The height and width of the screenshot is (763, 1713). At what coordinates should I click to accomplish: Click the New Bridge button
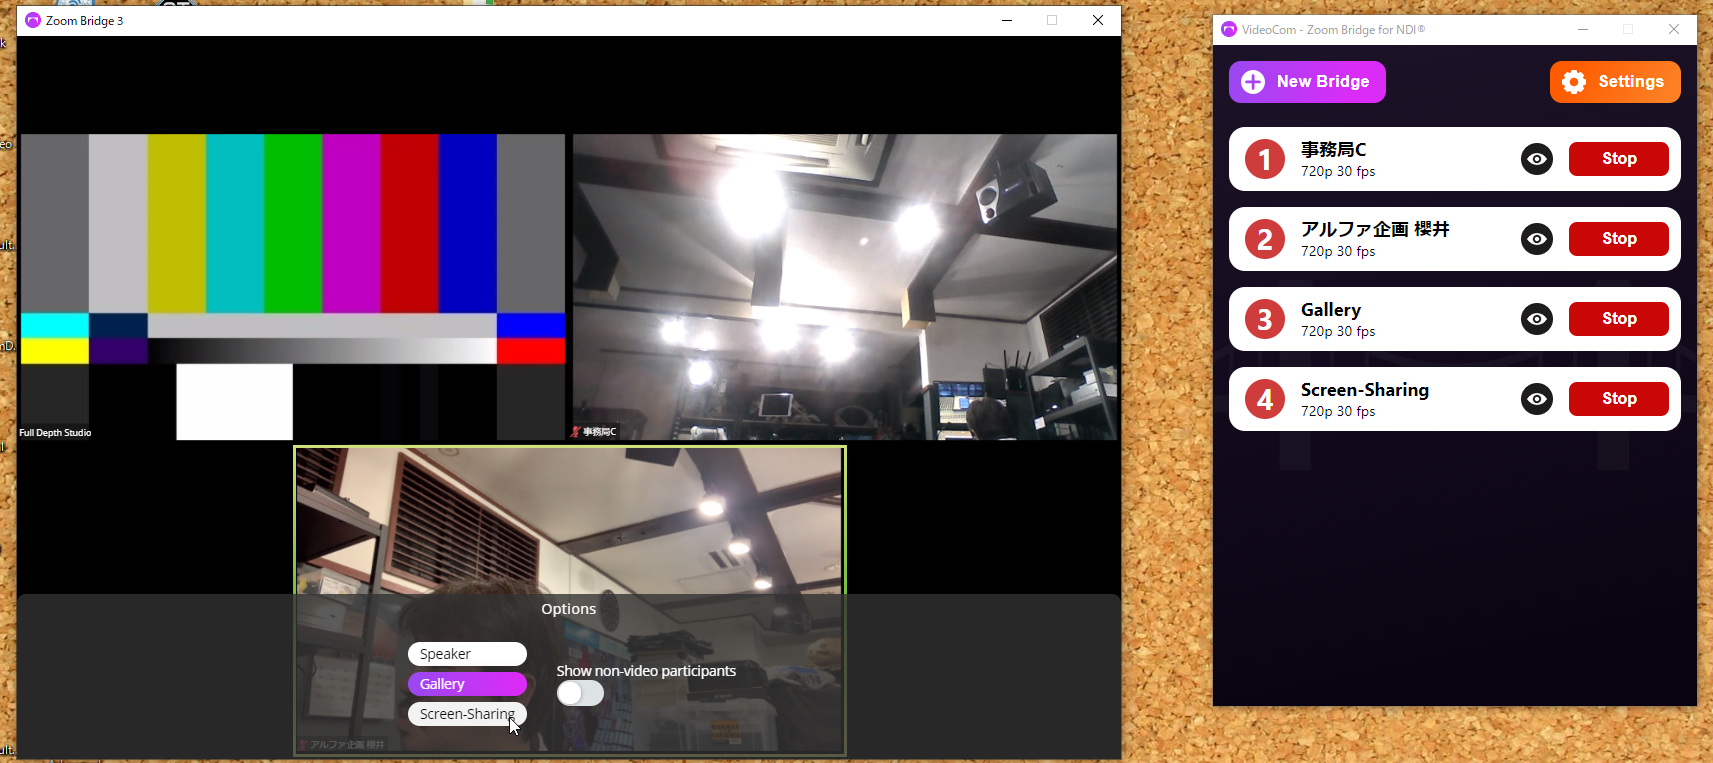click(1307, 82)
